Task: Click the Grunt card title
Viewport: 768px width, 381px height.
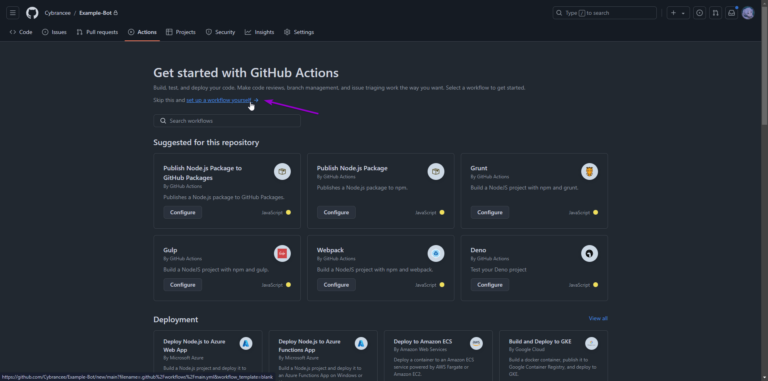Action: point(479,168)
